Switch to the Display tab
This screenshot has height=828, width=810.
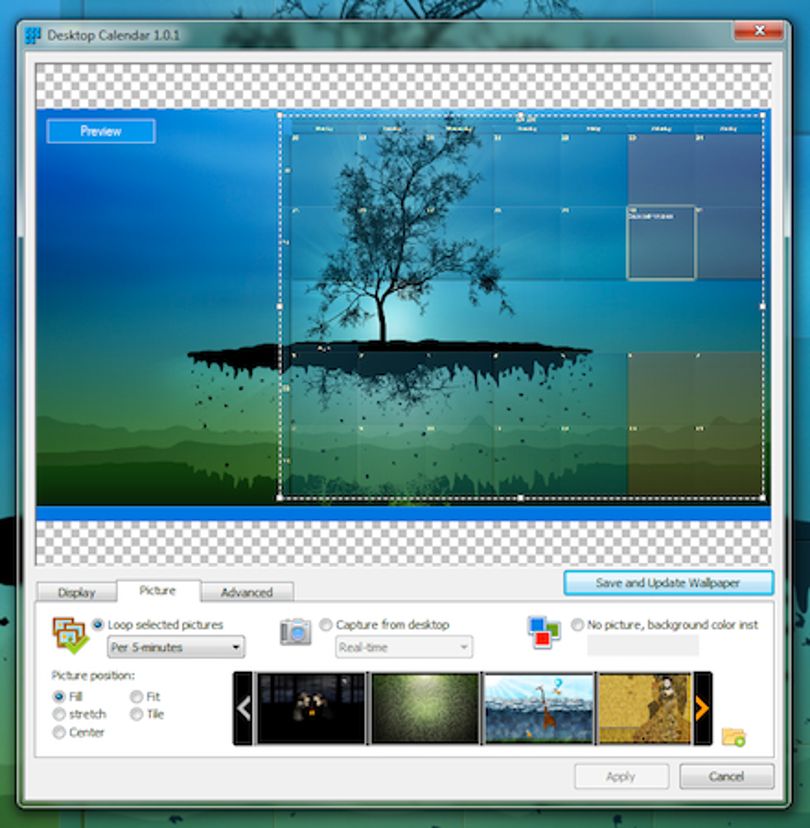77,592
